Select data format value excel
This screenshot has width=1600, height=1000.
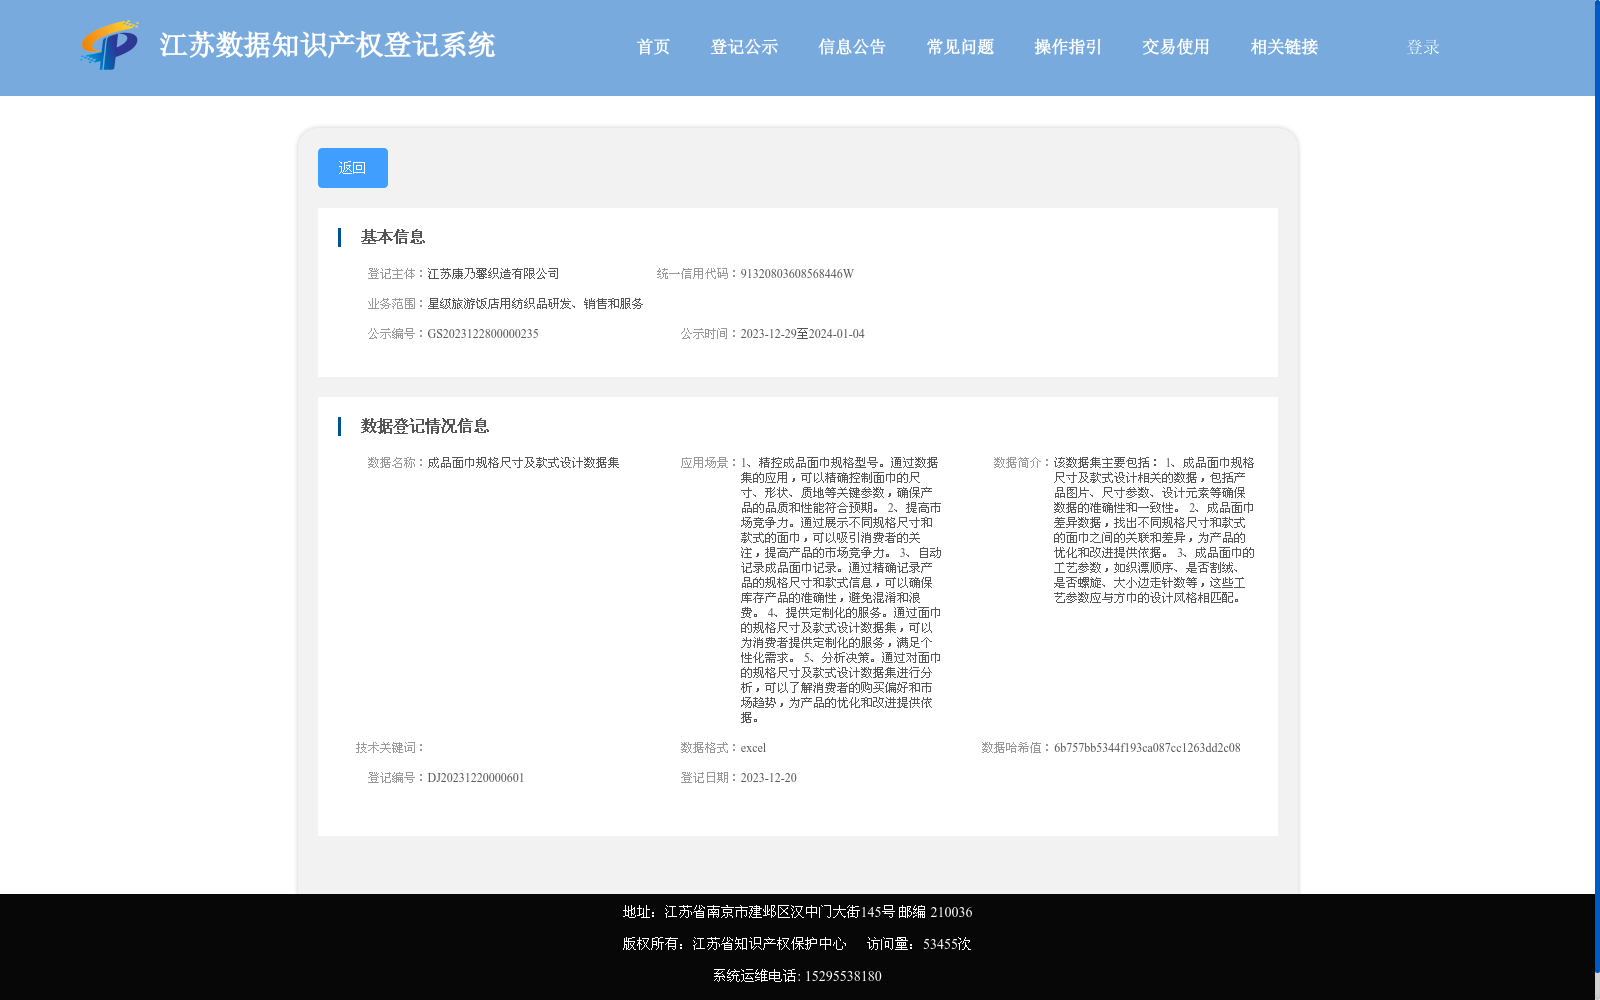point(753,748)
